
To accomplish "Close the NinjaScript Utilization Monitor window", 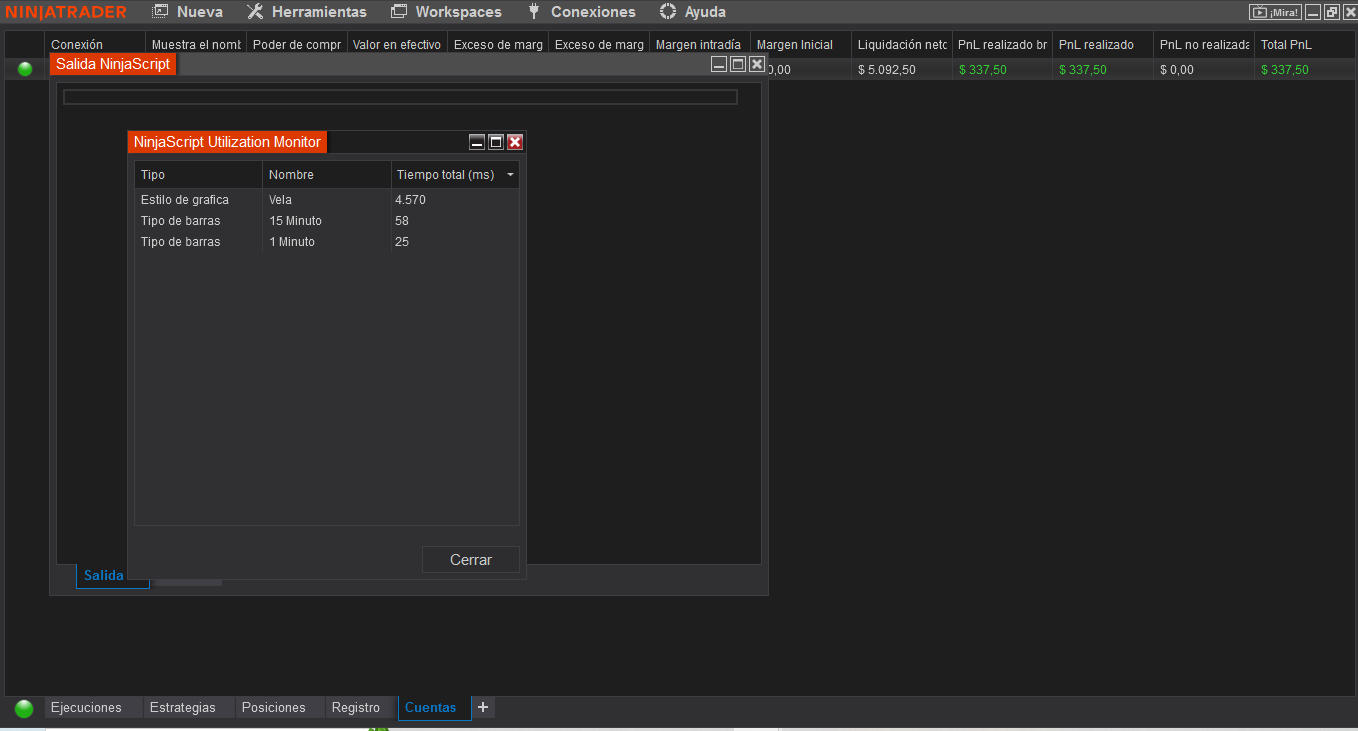I will (515, 142).
